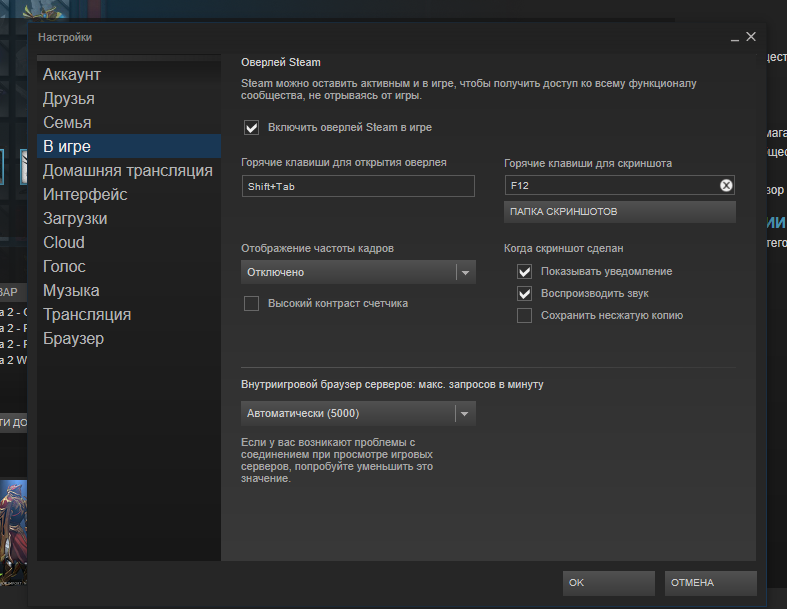
Task: Open the Друзья settings section
Action: pyautogui.click(x=129, y=98)
